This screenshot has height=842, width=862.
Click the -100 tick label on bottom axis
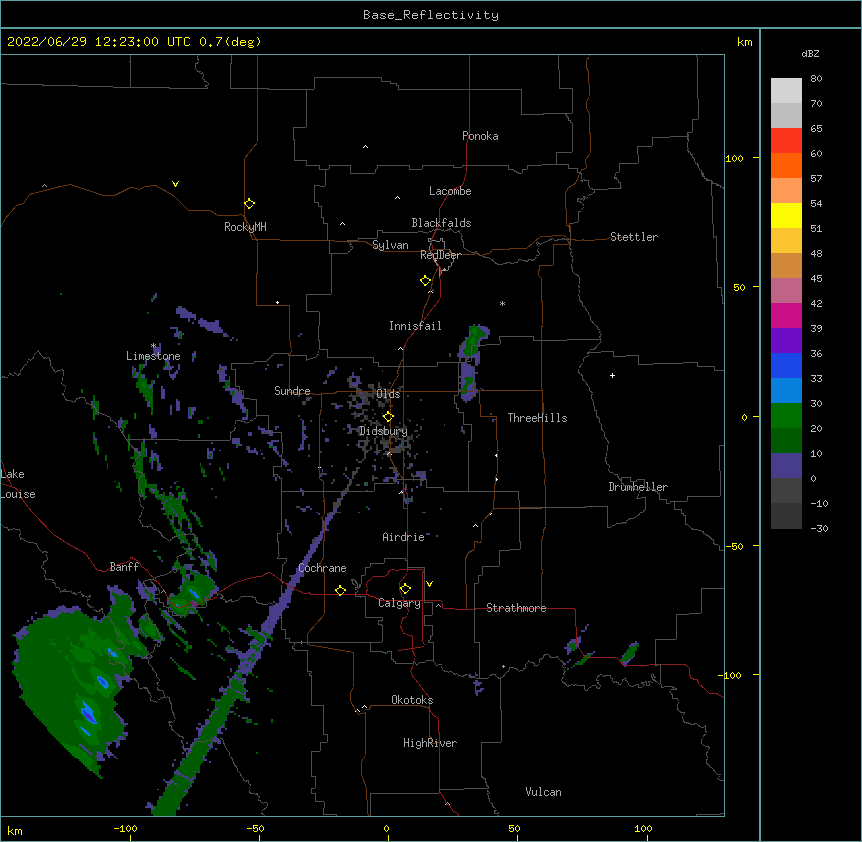[125, 828]
